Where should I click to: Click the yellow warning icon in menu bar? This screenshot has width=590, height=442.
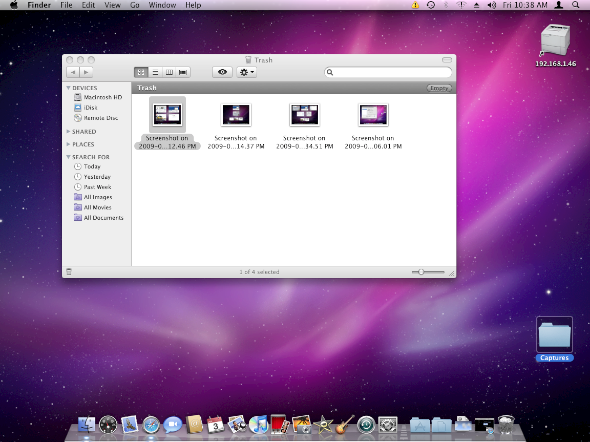pos(415,5)
